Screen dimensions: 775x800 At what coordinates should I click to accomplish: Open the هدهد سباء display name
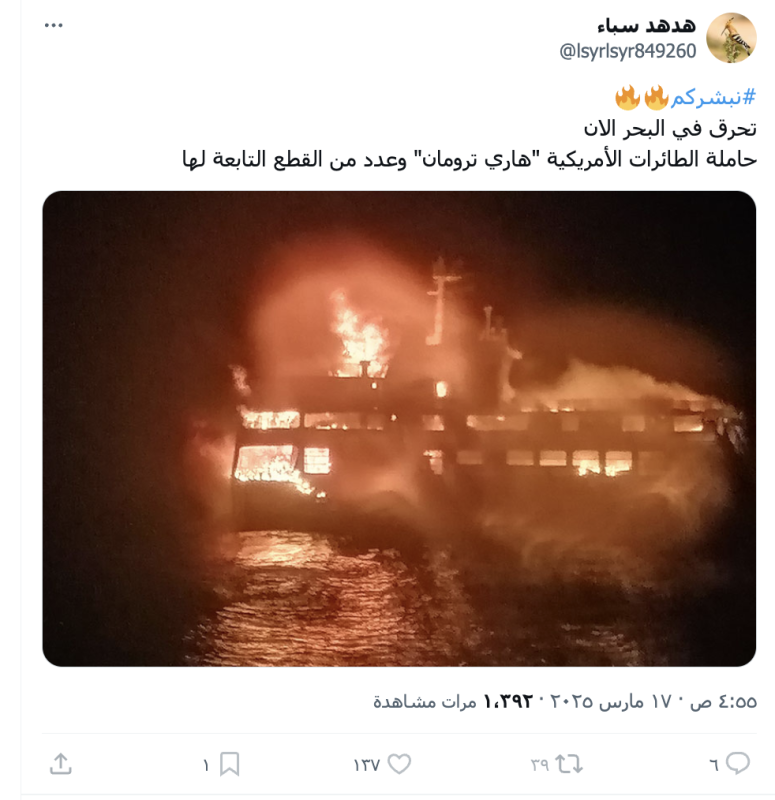pos(646,25)
